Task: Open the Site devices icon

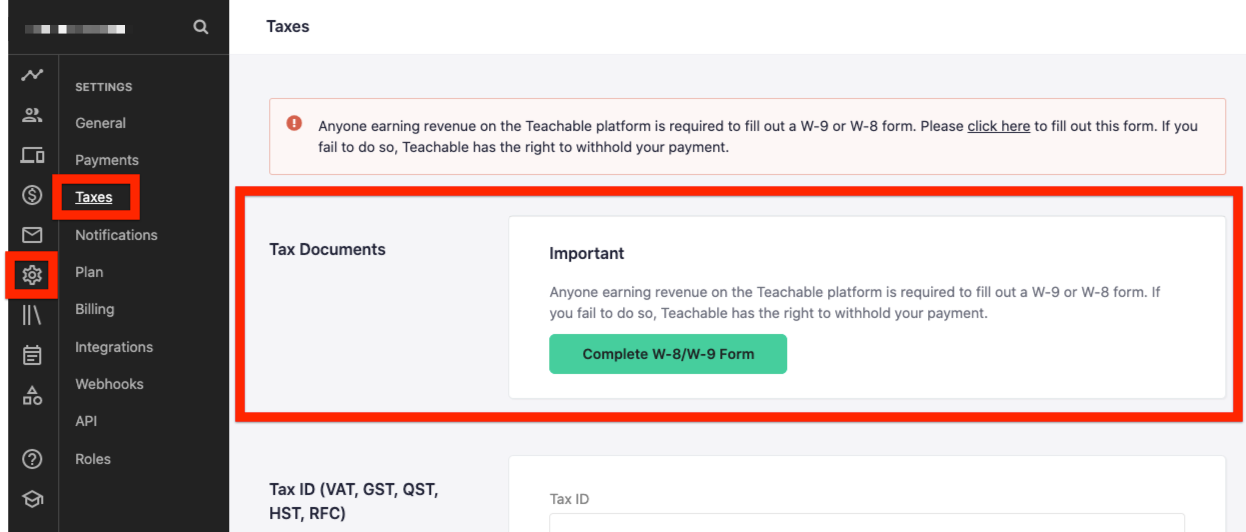Action: [x=33, y=155]
